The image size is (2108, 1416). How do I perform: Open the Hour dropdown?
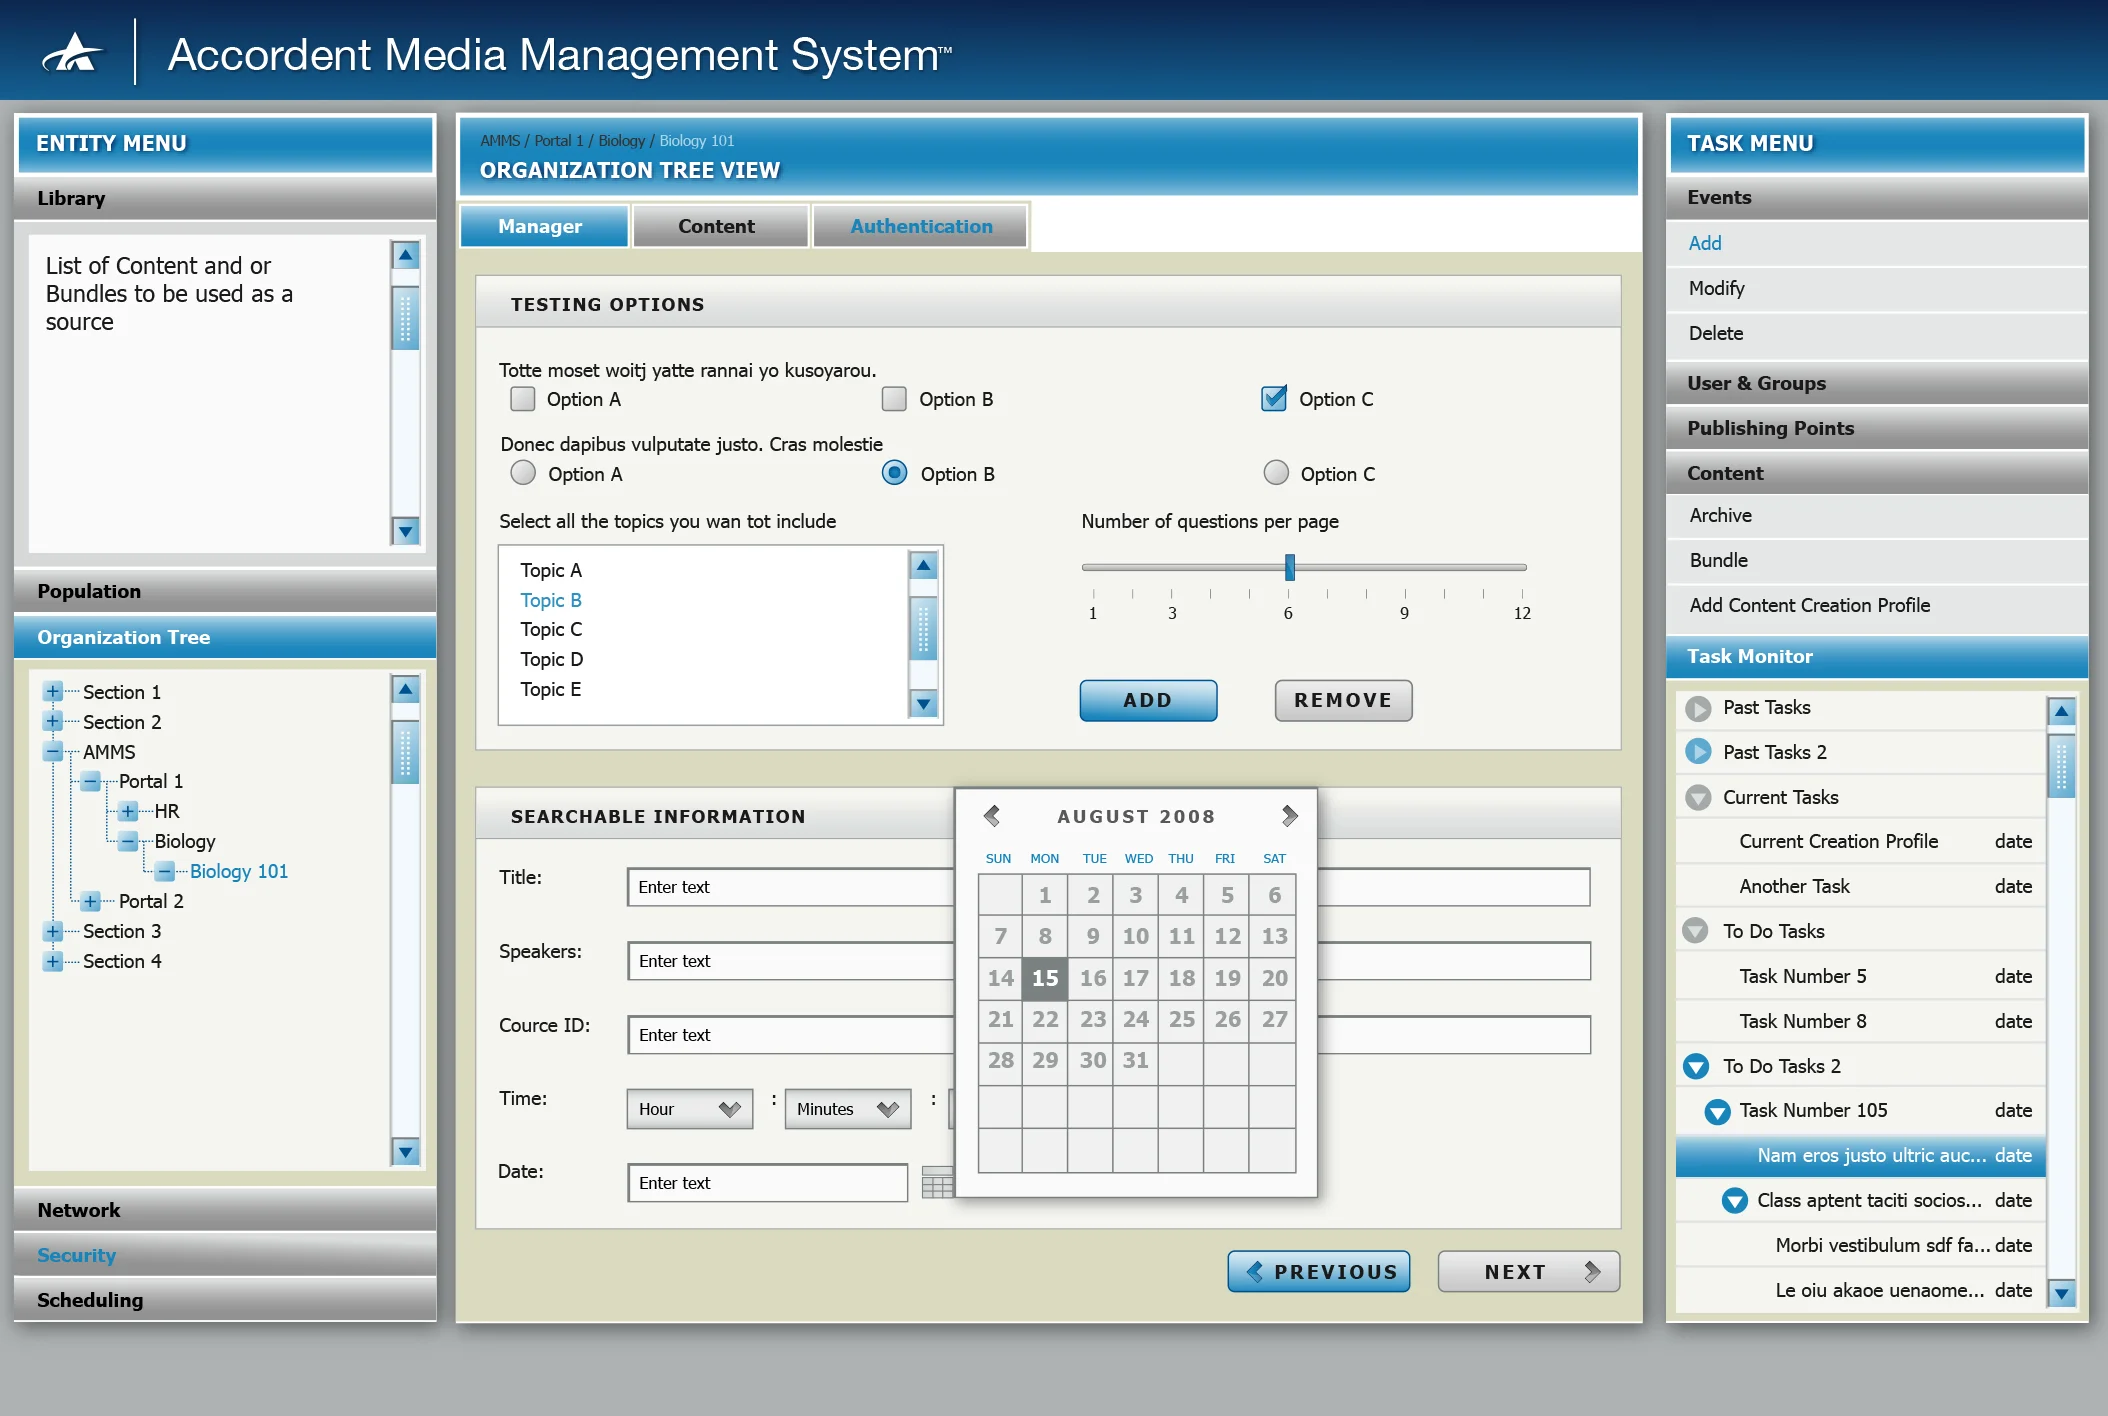pyautogui.click(x=690, y=1109)
